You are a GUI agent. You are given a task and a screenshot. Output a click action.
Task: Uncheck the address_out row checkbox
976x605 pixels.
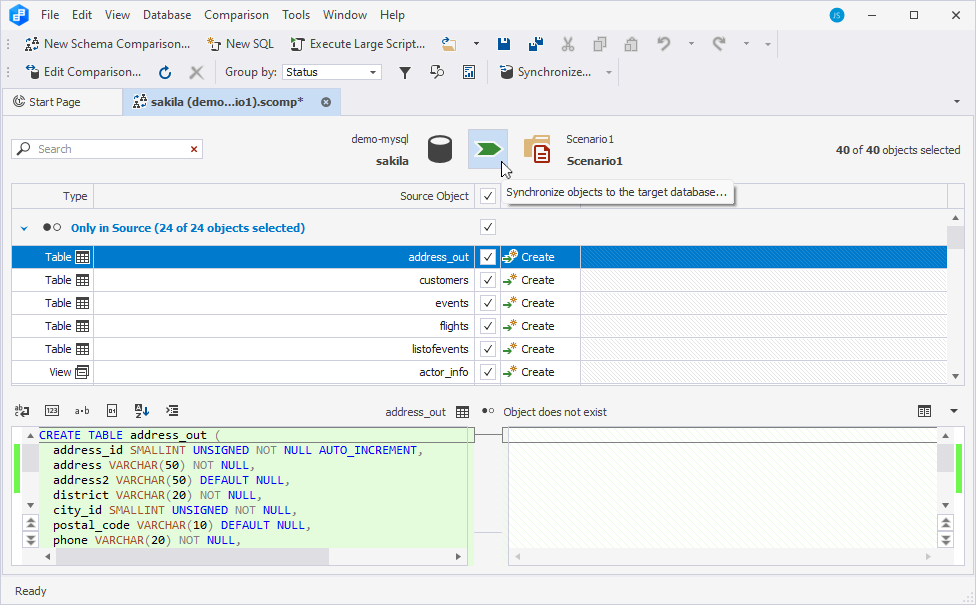(x=488, y=257)
